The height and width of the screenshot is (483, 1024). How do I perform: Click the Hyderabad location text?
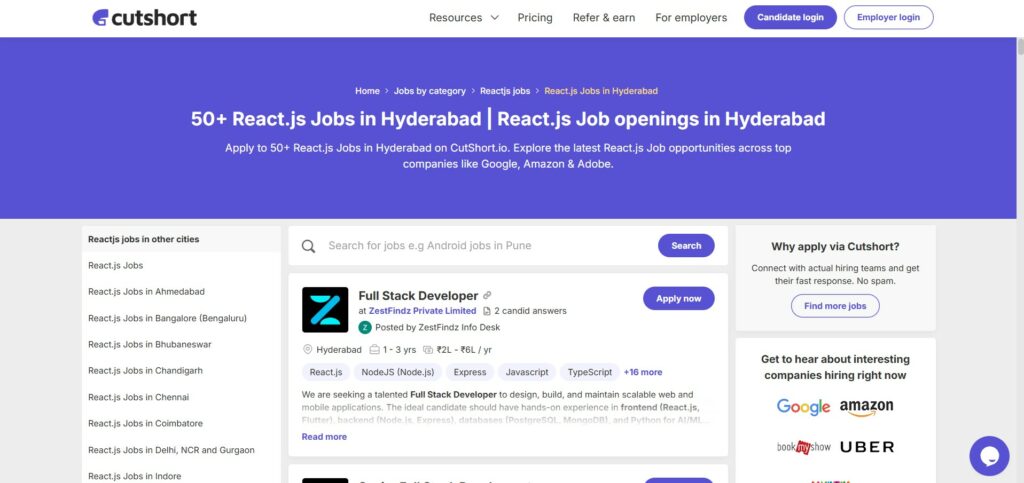coord(338,350)
